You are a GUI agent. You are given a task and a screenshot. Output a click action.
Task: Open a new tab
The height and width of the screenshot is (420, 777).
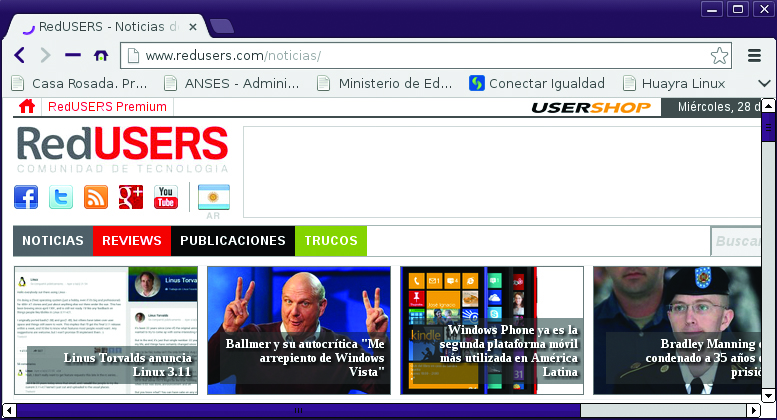pos(222,26)
